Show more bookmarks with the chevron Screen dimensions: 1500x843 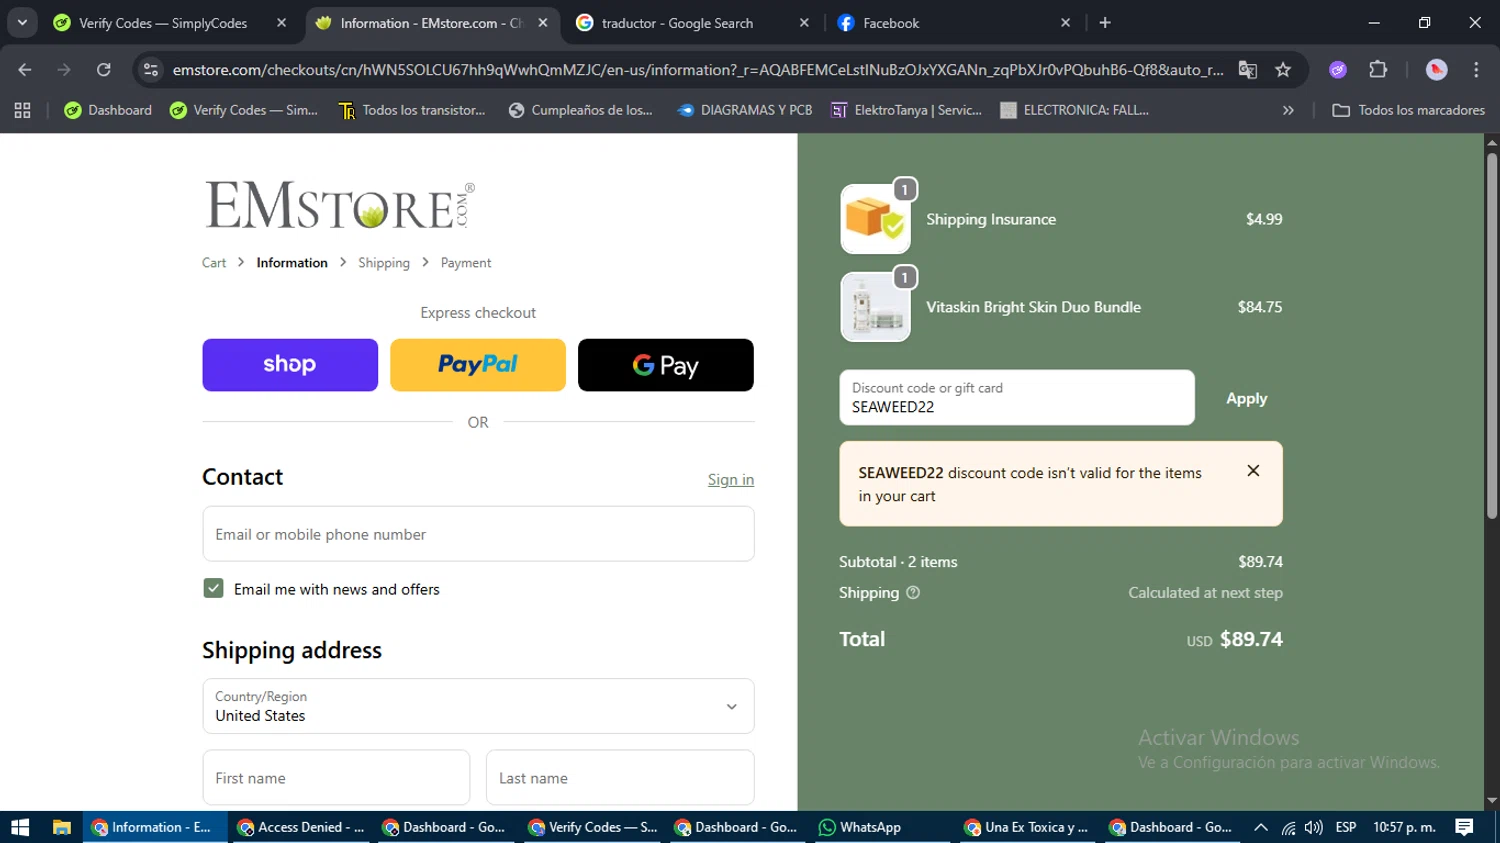pos(1288,110)
